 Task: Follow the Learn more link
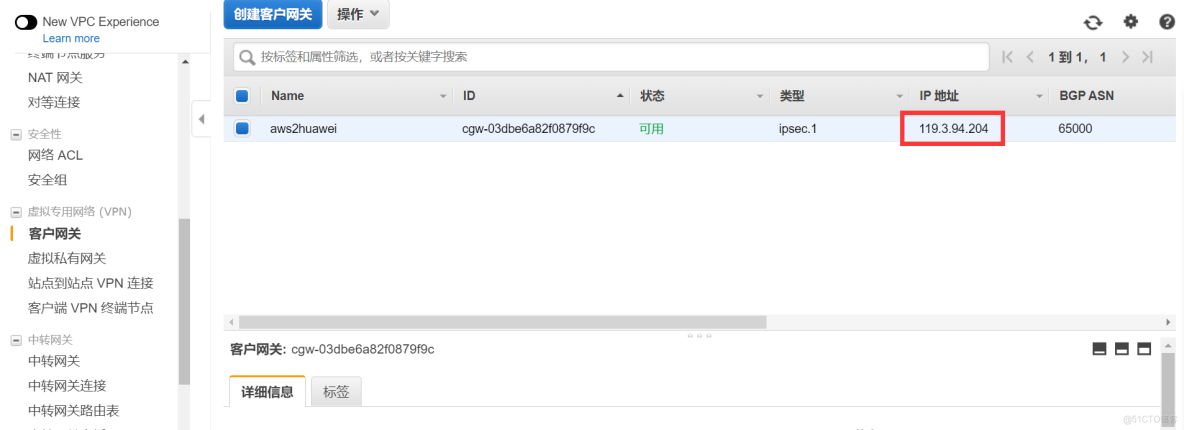click(71, 39)
